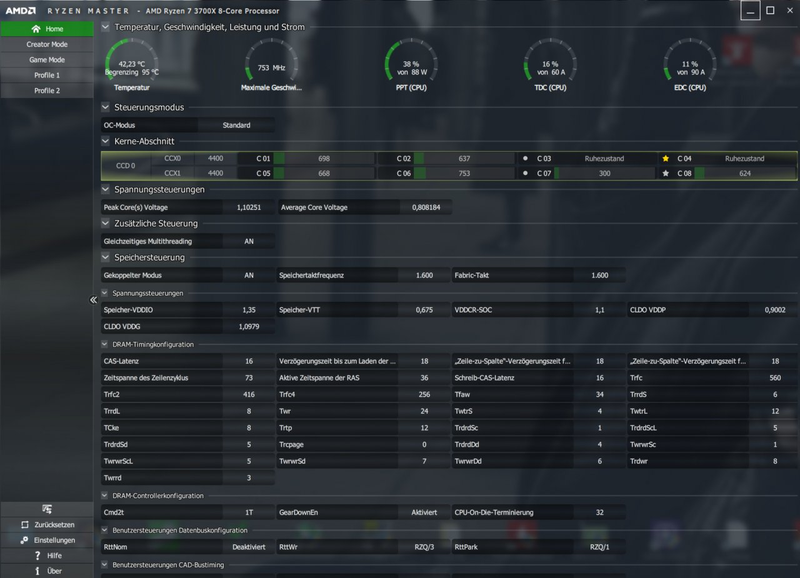Minimize the Ryzen Master window
800x578 pixels.
point(750,11)
